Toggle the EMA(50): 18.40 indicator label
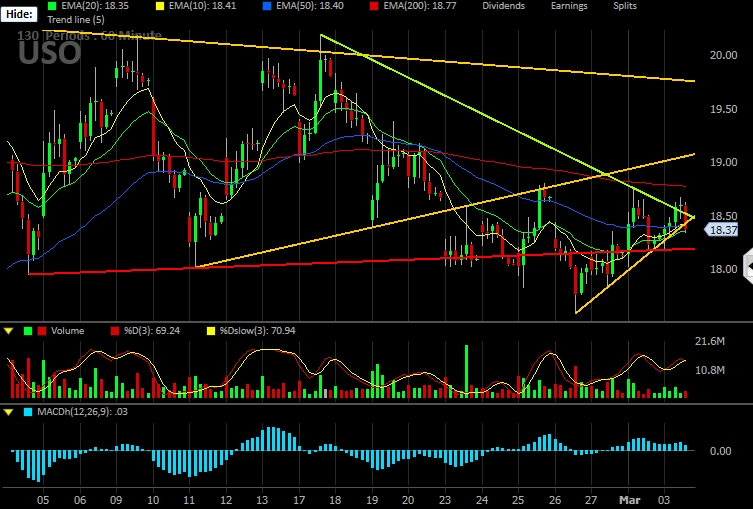 pyautogui.click(x=310, y=6)
